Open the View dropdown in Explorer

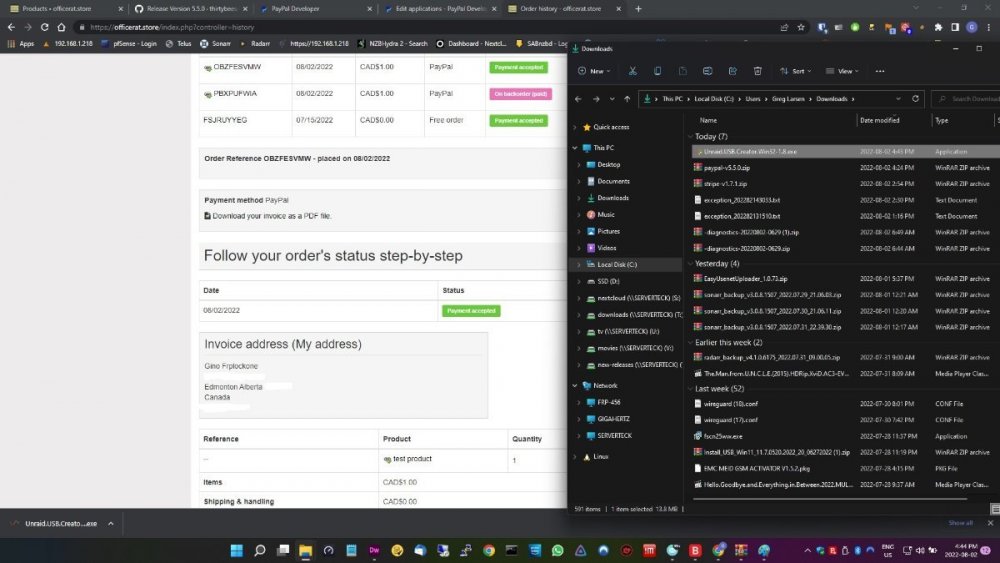pos(846,71)
